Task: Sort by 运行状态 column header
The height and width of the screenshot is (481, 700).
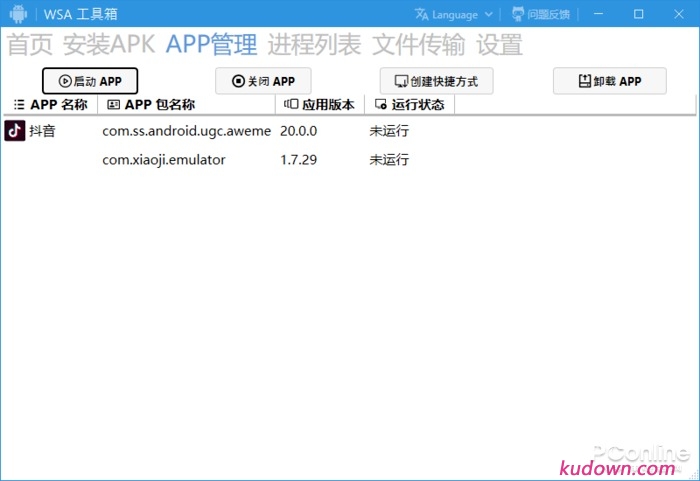Action: pos(410,105)
